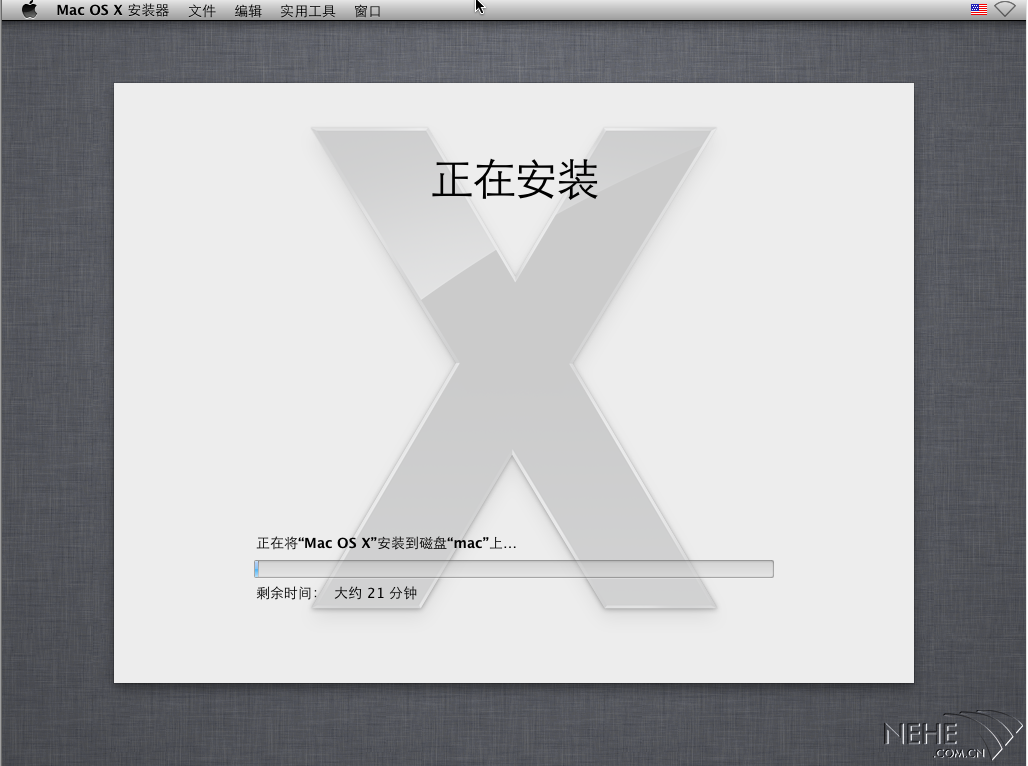The height and width of the screenshot is (766, 1028).
Task: Click the Wi-Fi status icon
Action: 1005,9
